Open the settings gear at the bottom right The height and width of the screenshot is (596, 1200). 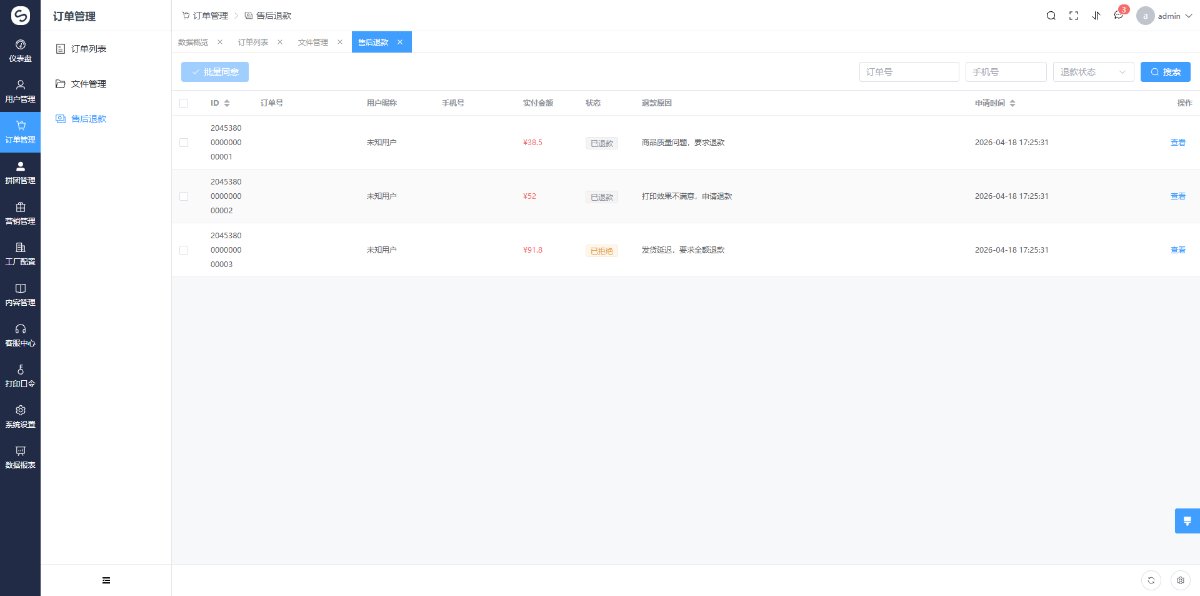tap(1180, 580)
